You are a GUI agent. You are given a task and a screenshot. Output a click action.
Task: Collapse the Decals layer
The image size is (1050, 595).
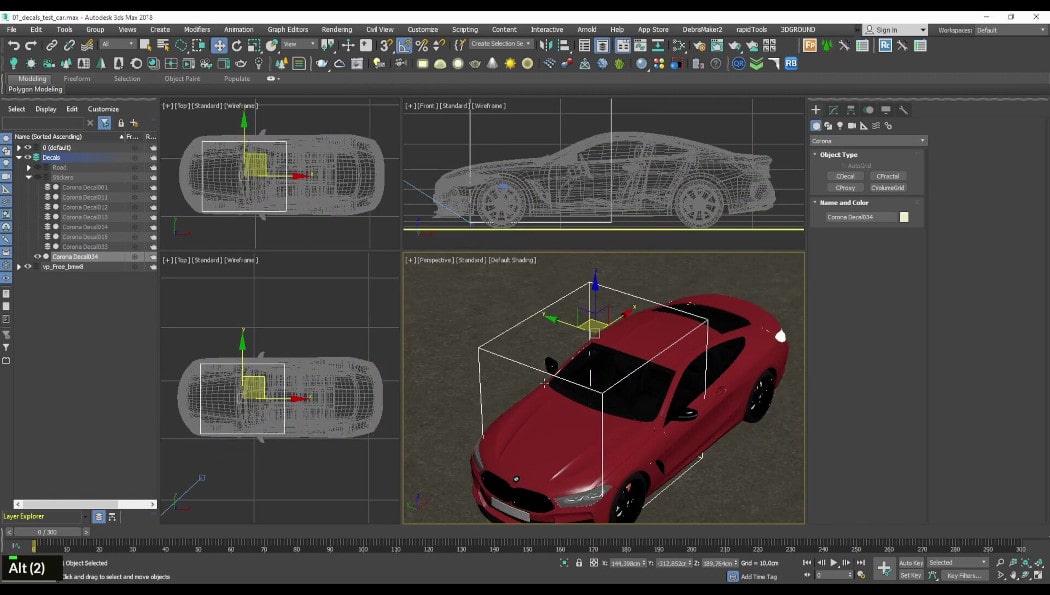click(x=19, y=157)
